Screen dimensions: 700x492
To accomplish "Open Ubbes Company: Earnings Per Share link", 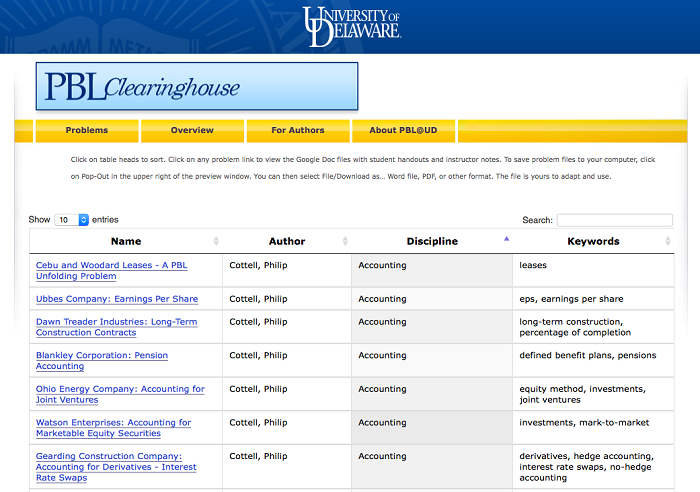I will 117,299.
